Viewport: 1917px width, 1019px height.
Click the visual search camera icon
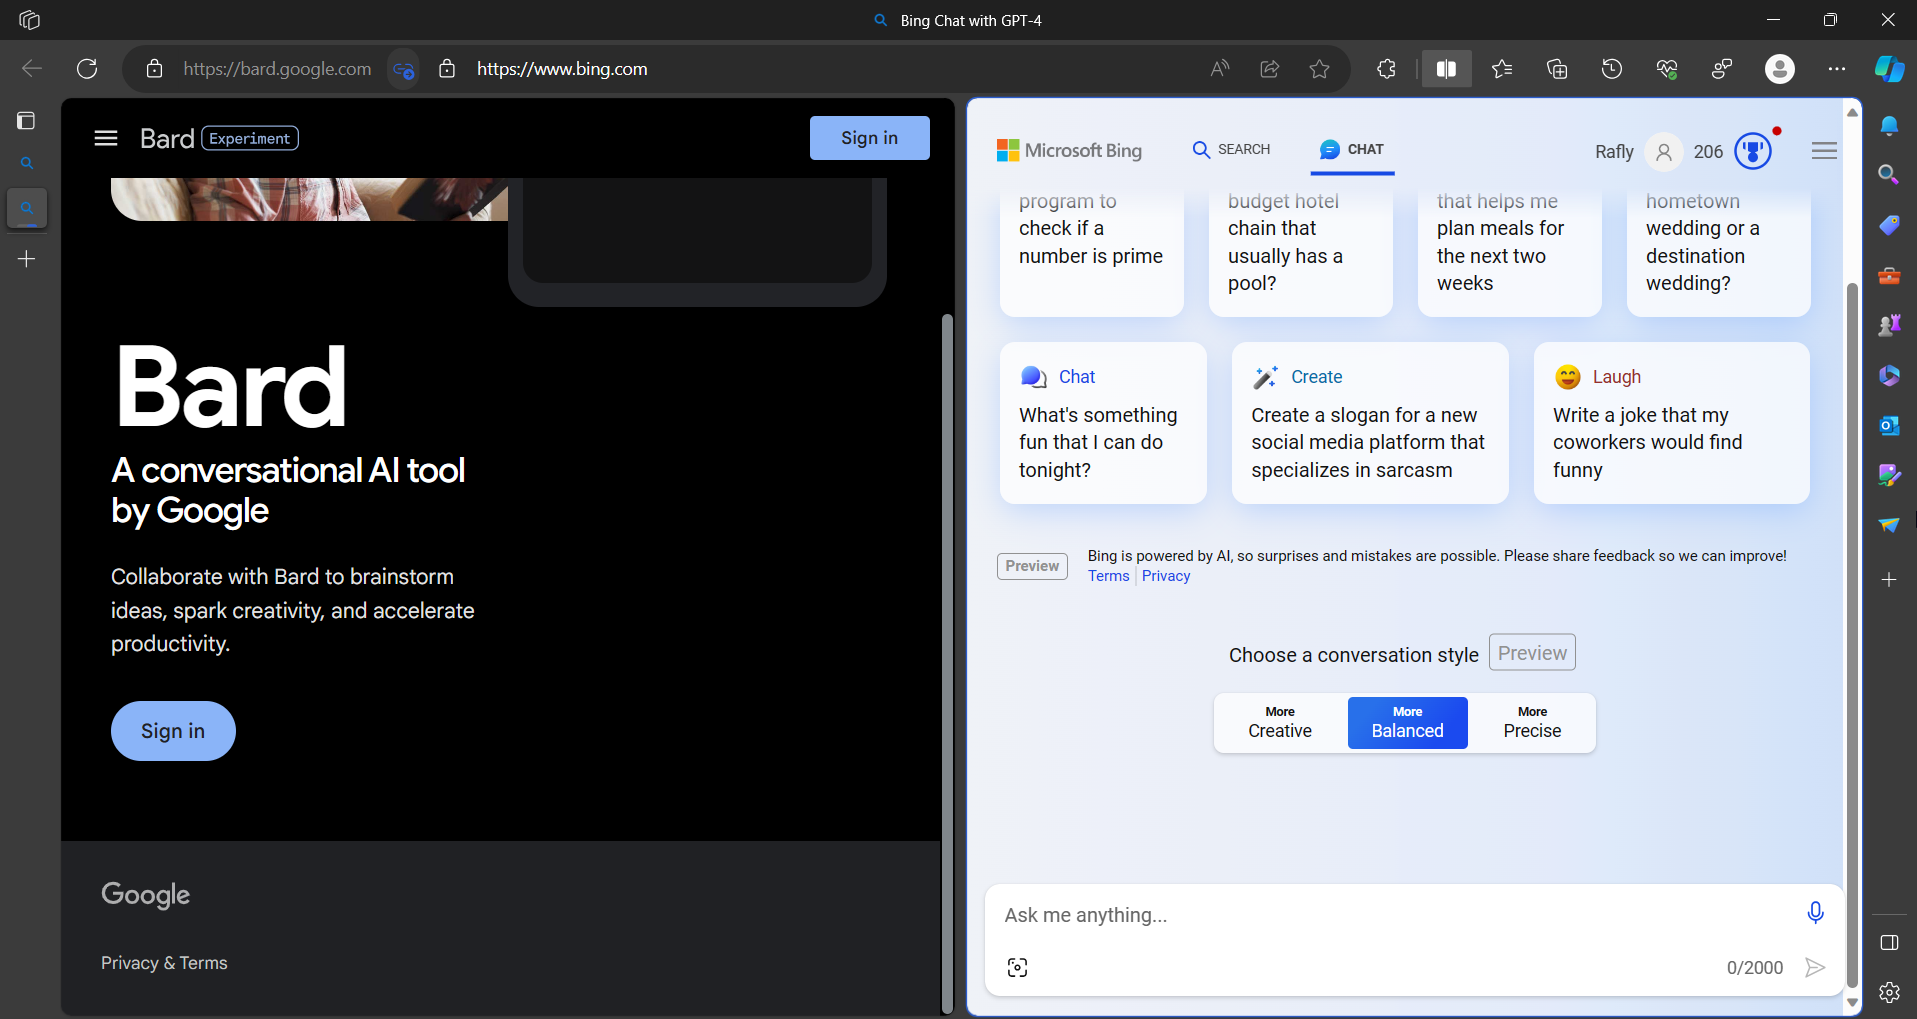pyautogui.click(x=1017, y=966)
